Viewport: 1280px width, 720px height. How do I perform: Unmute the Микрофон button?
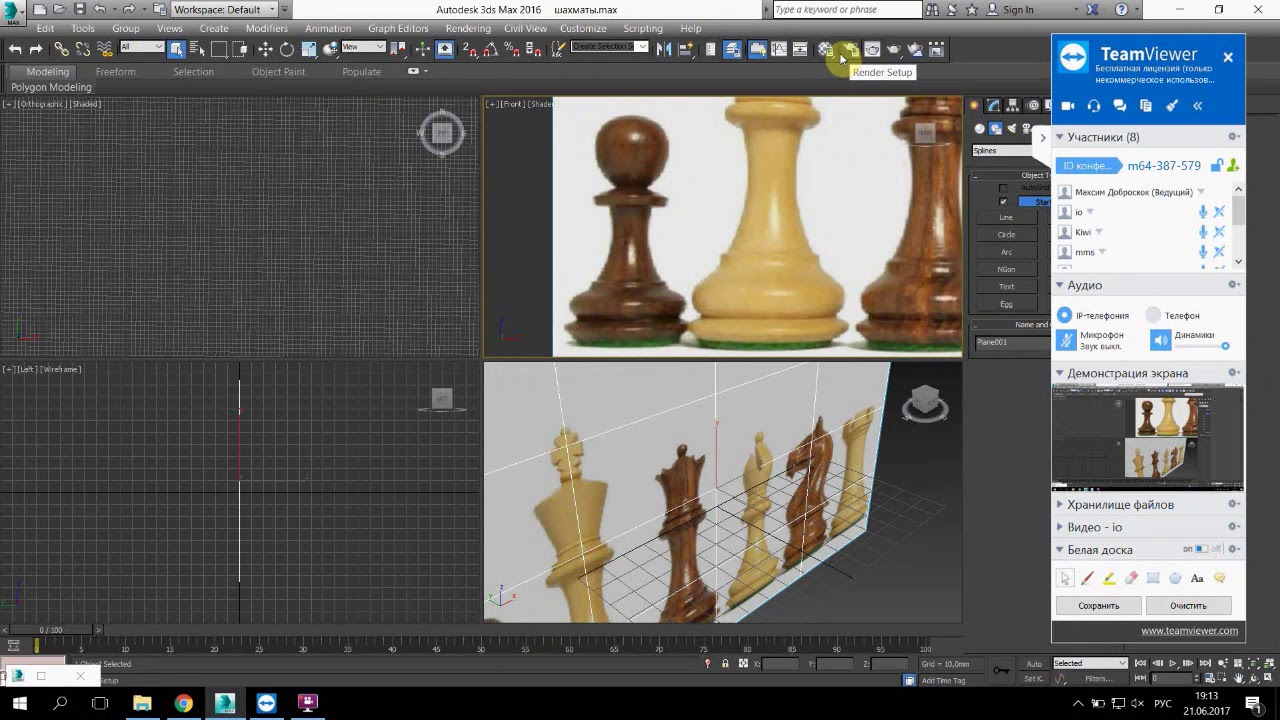tap(1066, 341)
